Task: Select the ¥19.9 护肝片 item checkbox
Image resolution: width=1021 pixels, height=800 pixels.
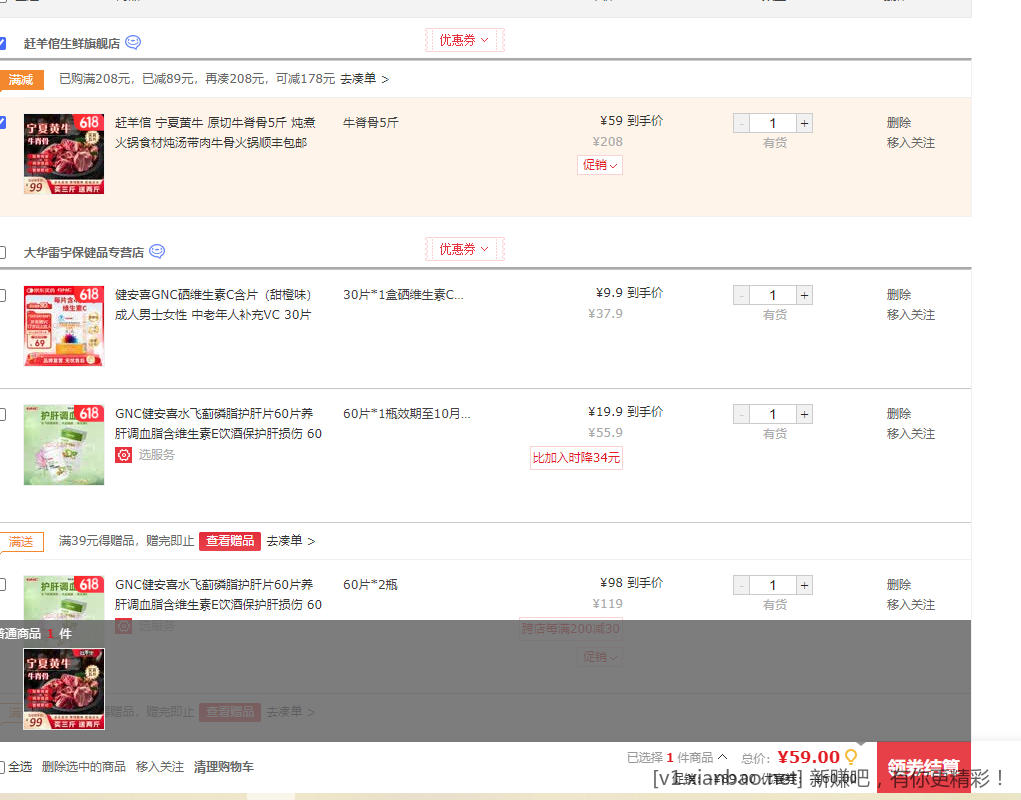Action: point(2,414)
